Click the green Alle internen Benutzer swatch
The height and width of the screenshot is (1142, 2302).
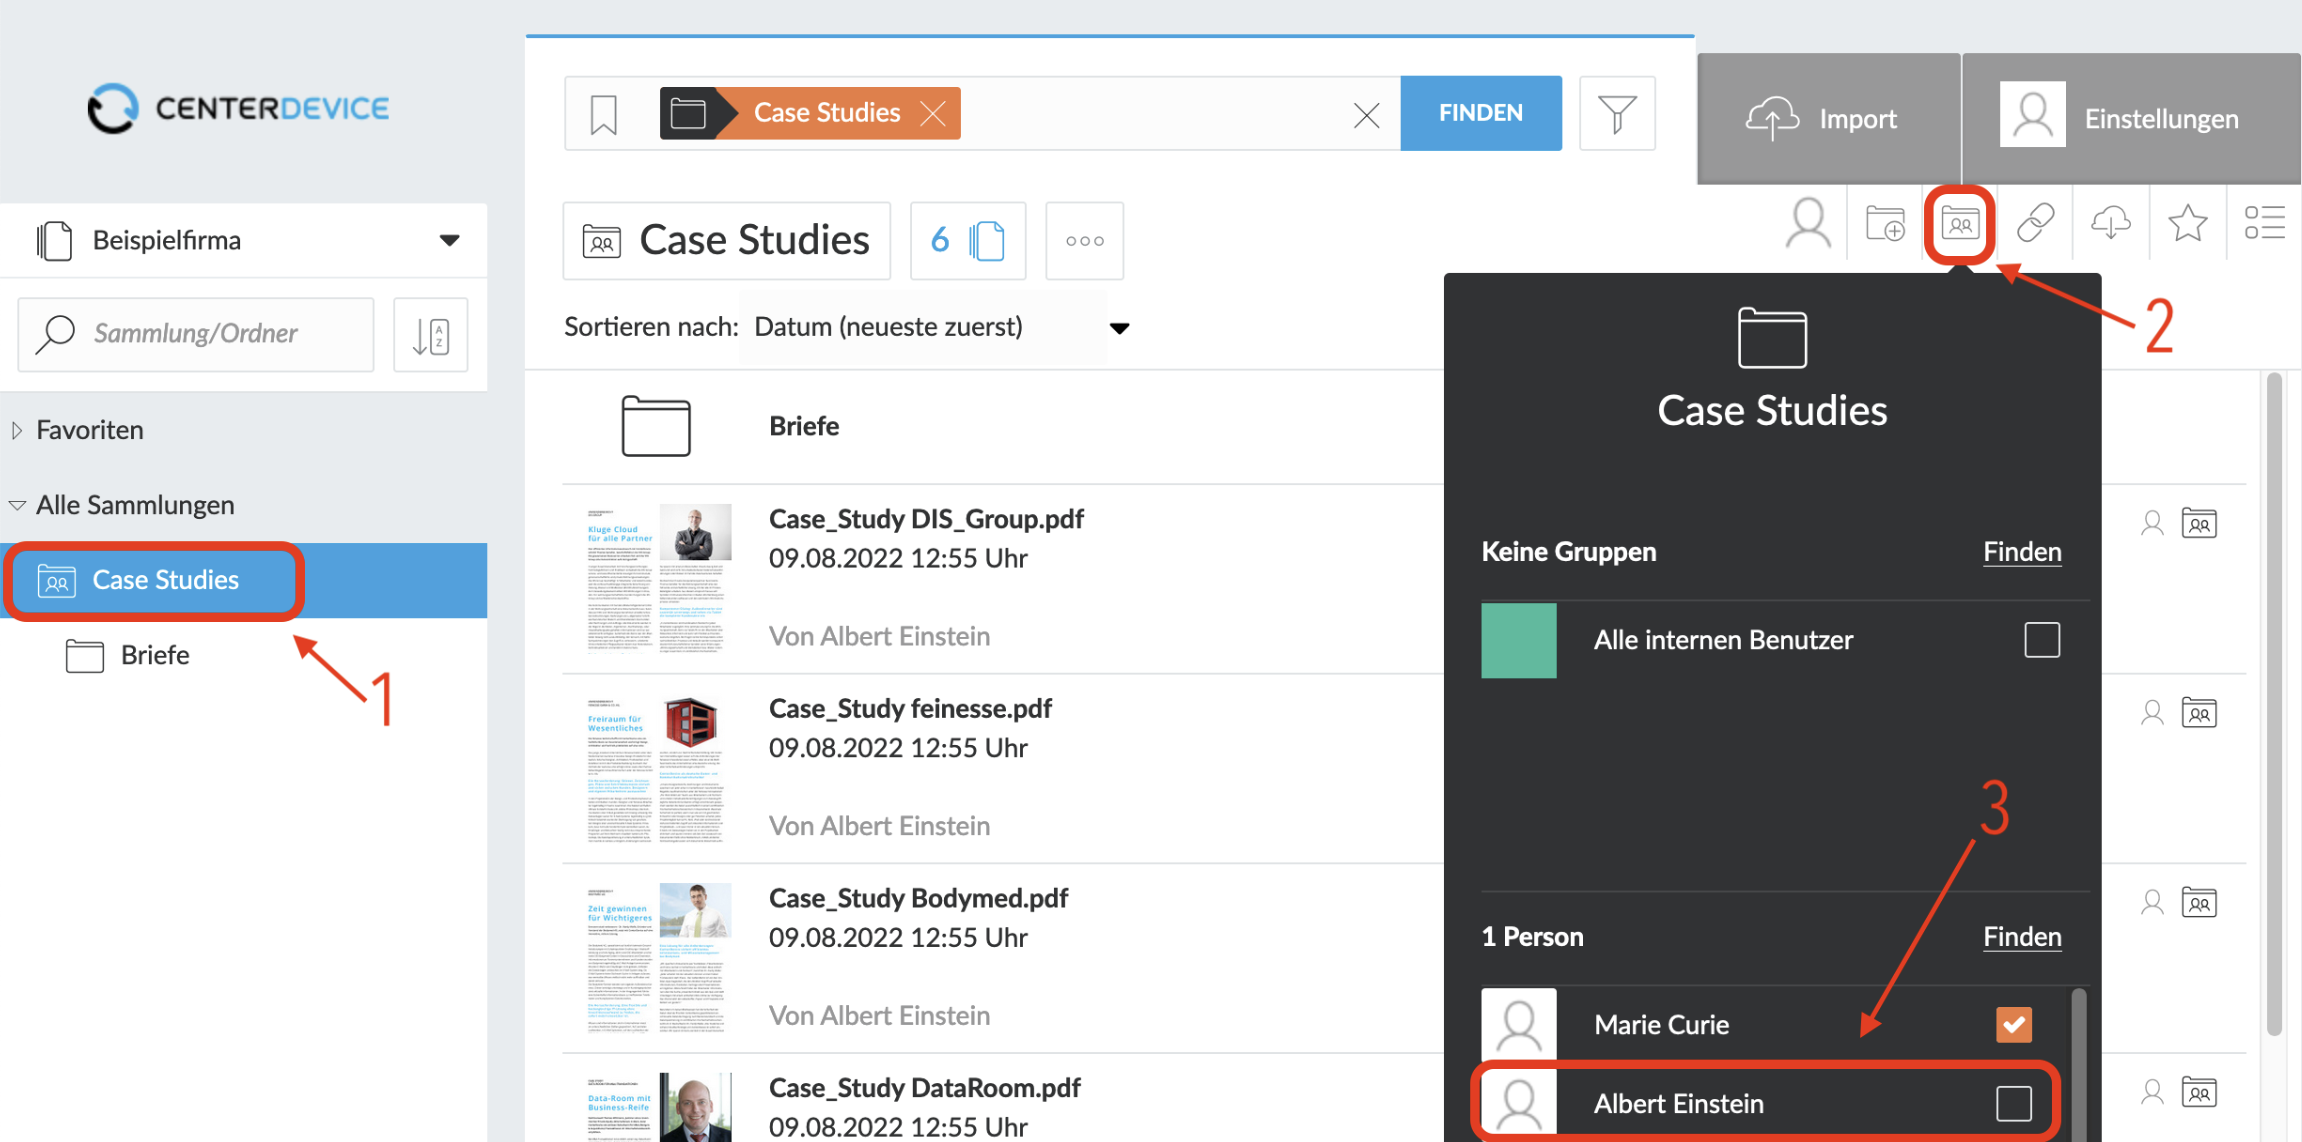pyautogui.click(x=1518, y=640)
